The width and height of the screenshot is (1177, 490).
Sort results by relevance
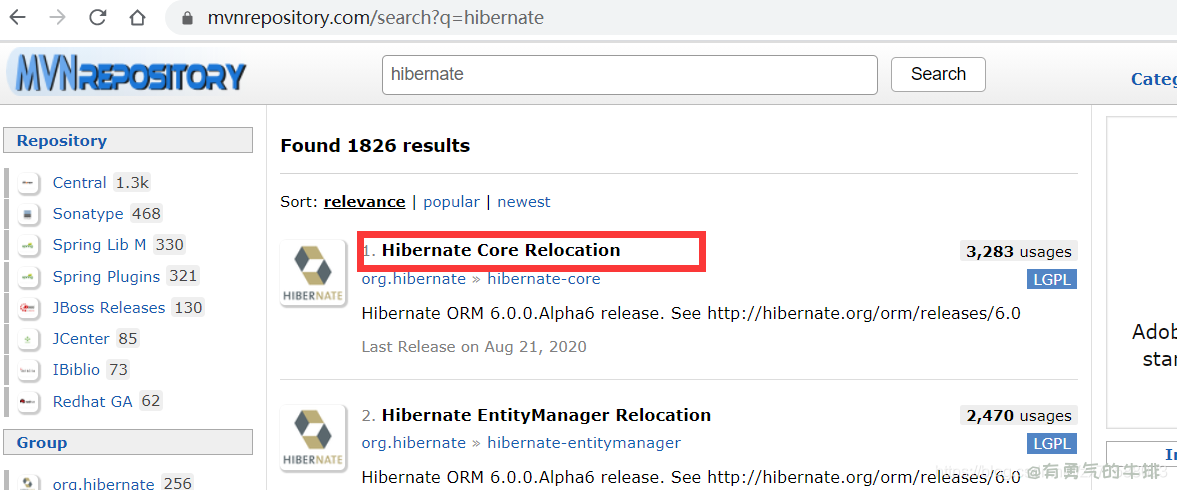pyautogui.click(x=364, y=202)
